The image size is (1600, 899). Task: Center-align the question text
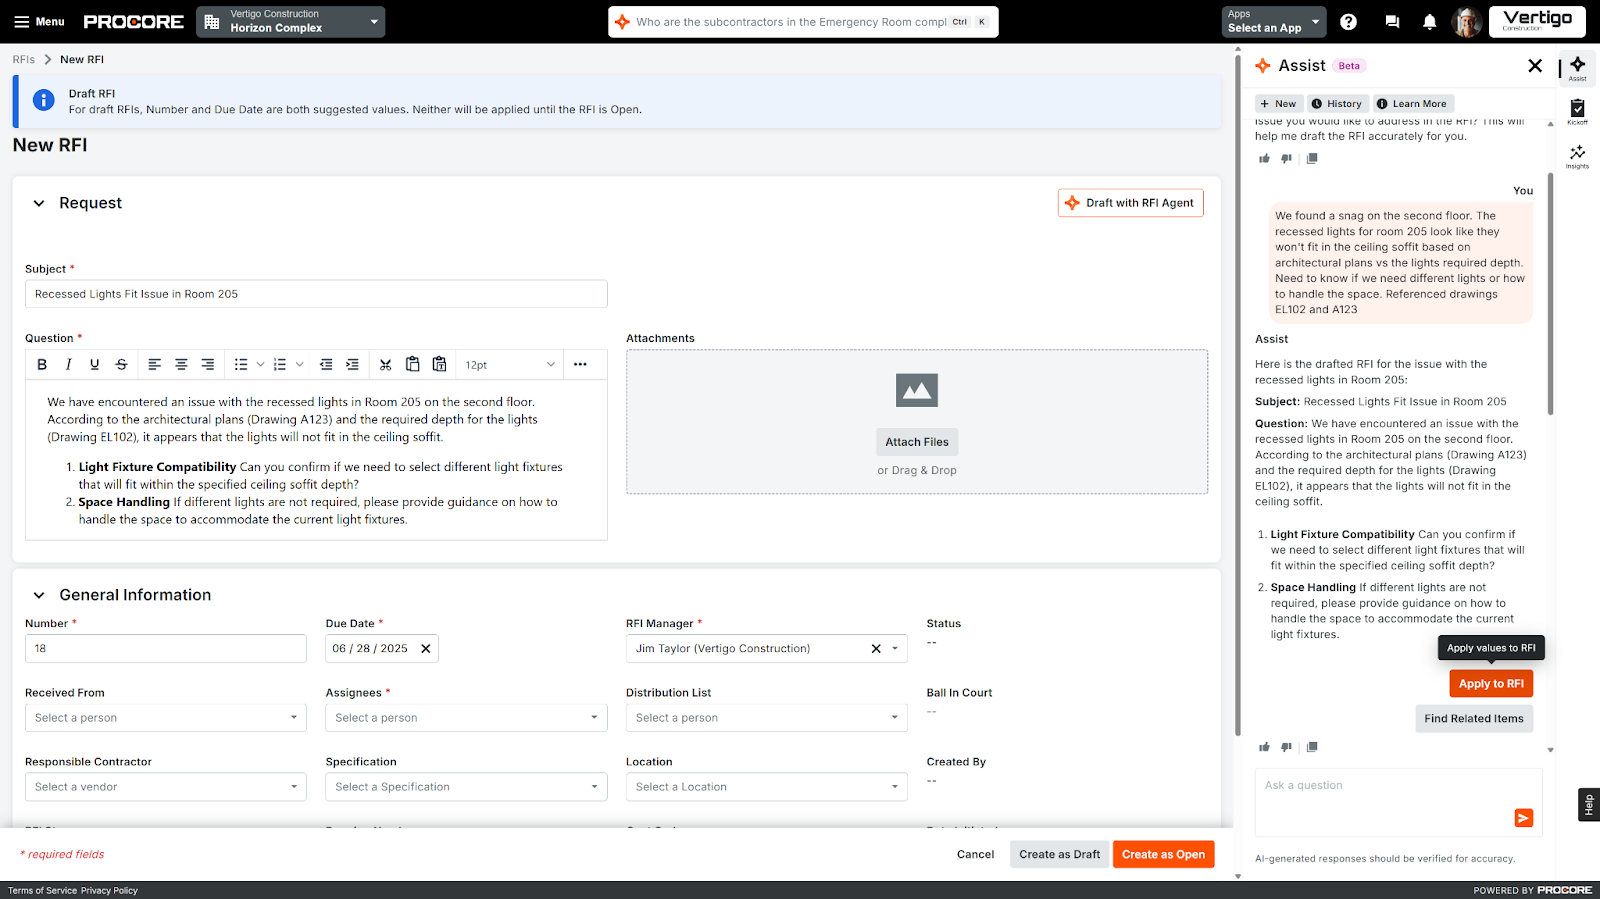(x=181, y=365)
